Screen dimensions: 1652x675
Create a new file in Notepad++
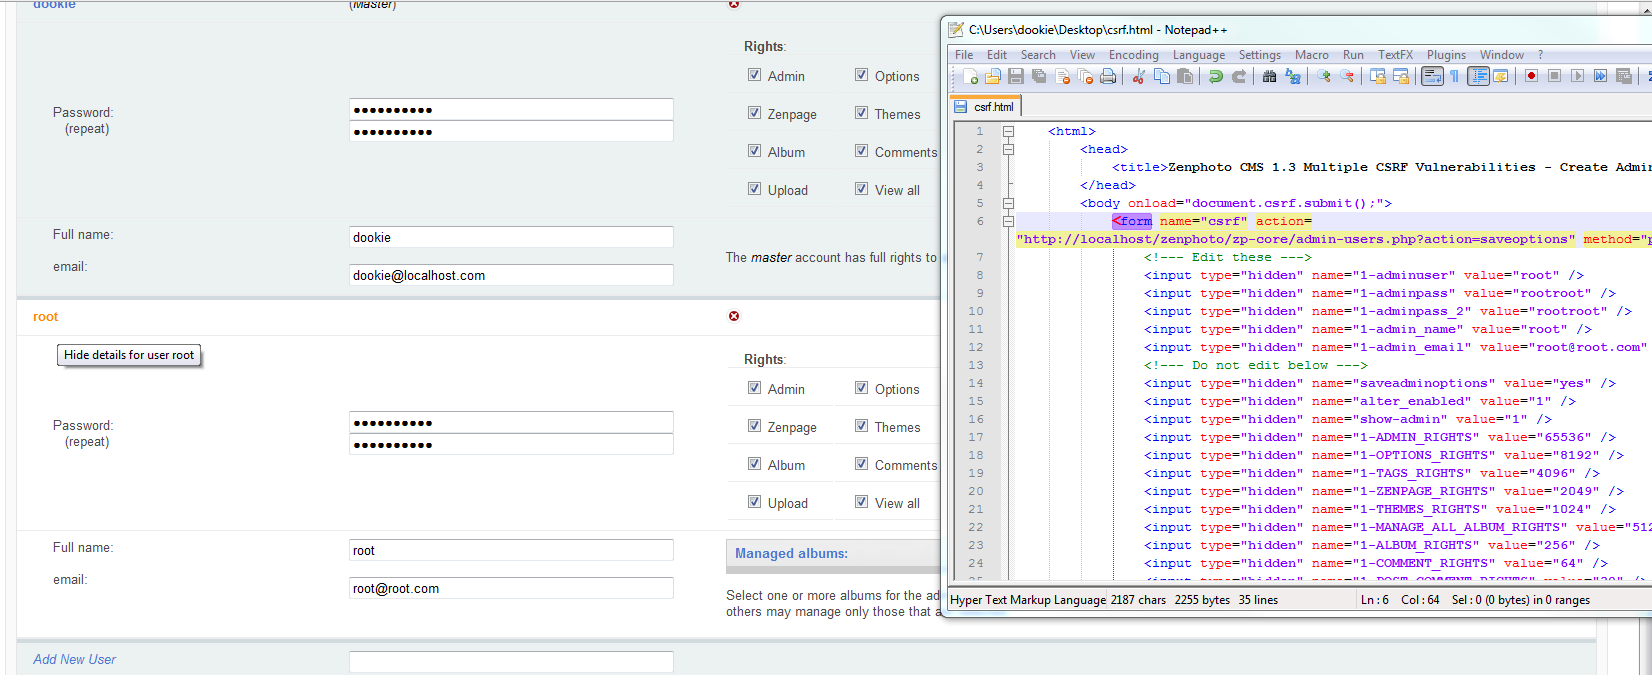pyautogui.click(x=970, y=76)
